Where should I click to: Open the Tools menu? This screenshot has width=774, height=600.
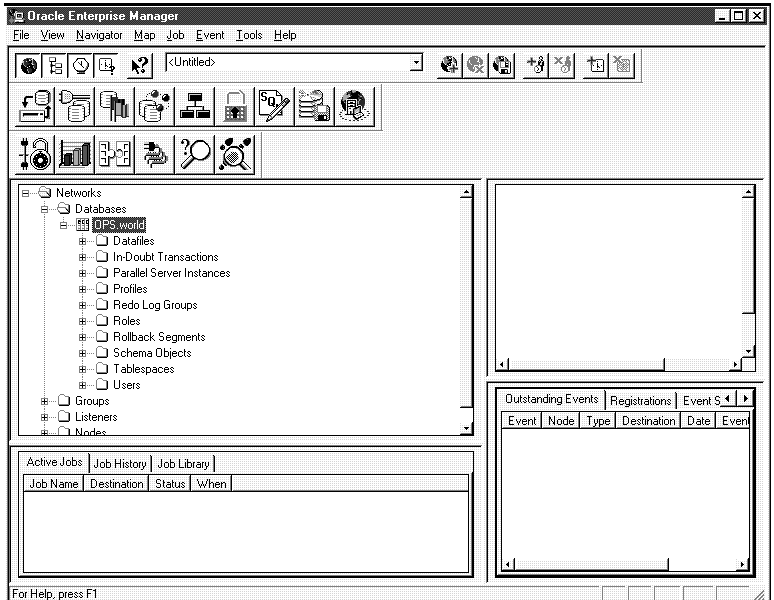[249, 35]
